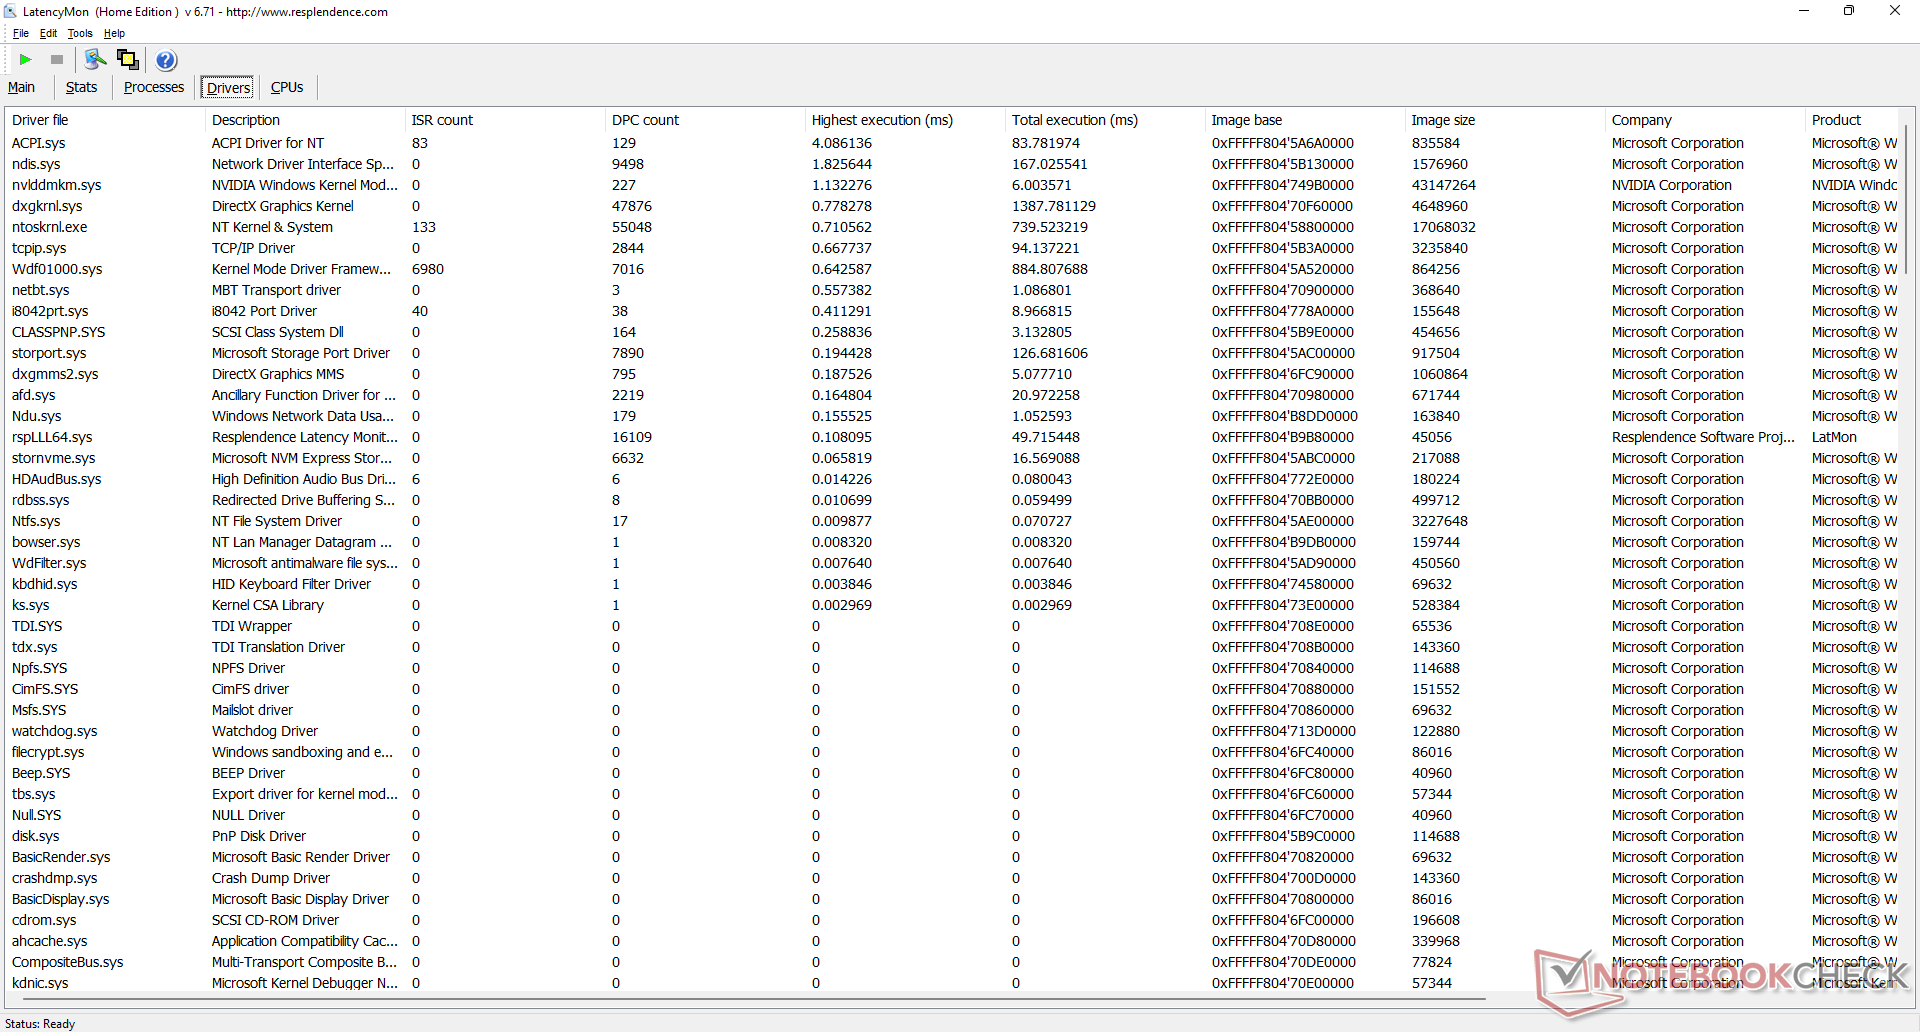The height and width of the screenshot is (1032, 1920).
Task: Select the ndis.sys driver row
Action: point(952,164)
